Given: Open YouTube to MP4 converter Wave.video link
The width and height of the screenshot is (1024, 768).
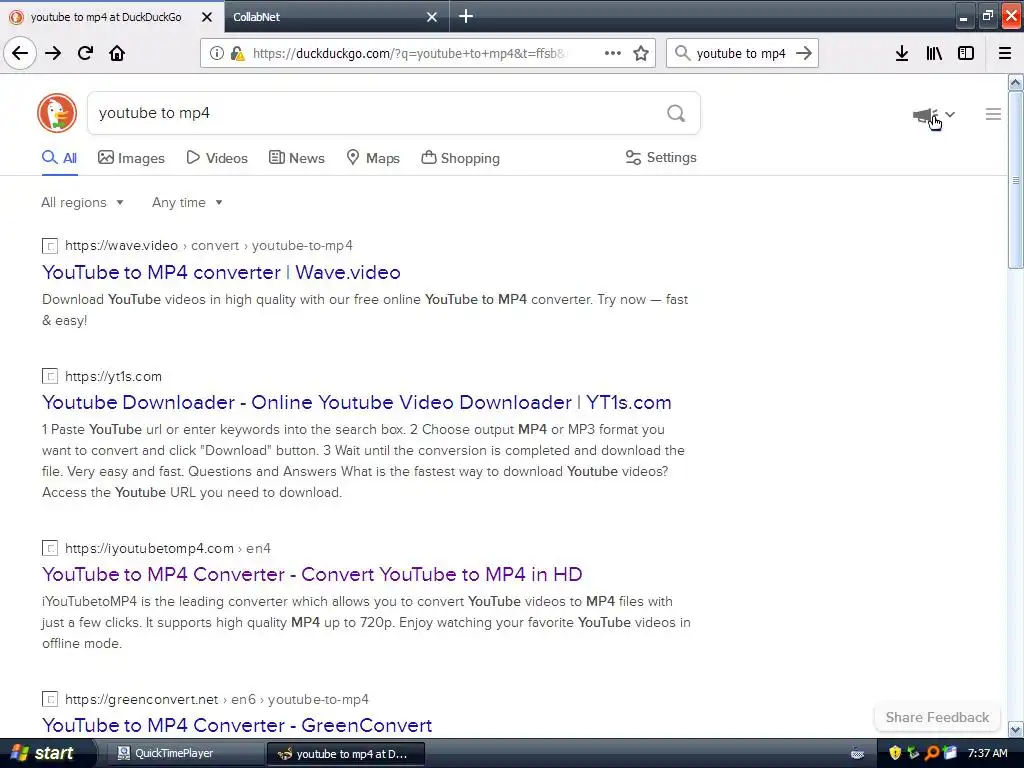Looking at the screenshot, I should (x=221, y=272).
